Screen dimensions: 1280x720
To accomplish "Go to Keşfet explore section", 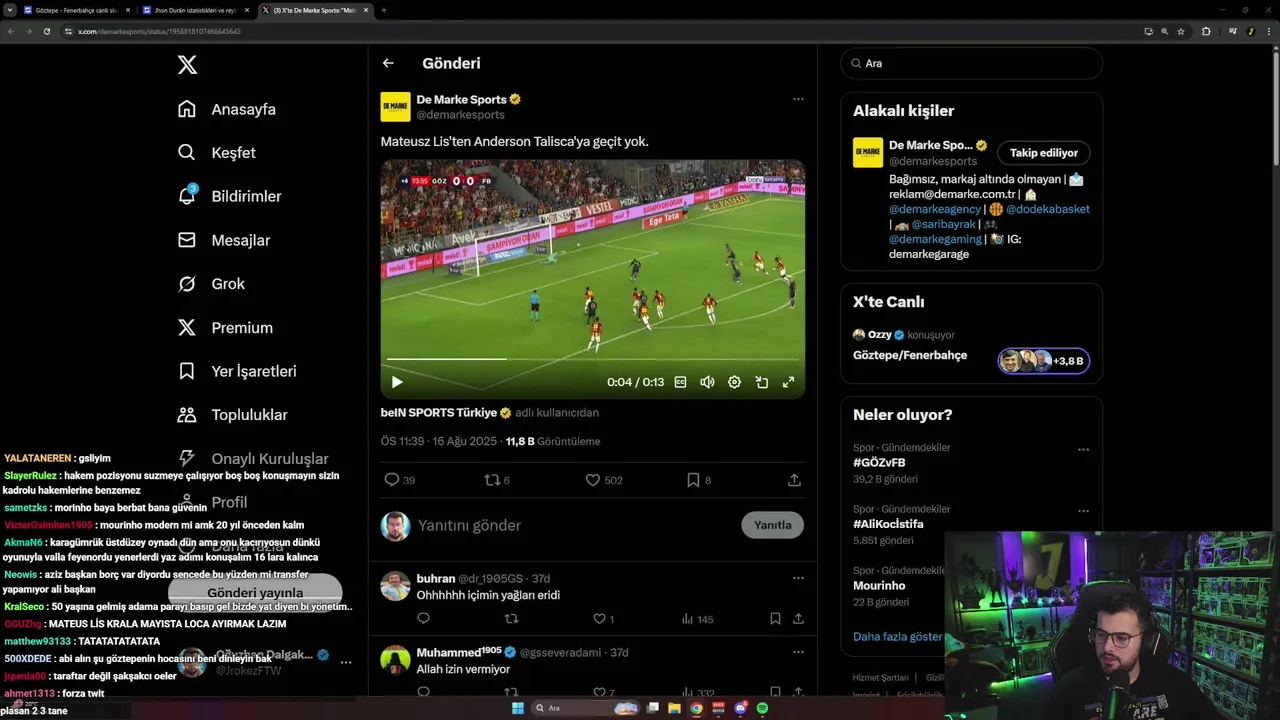I will point(216,153).
